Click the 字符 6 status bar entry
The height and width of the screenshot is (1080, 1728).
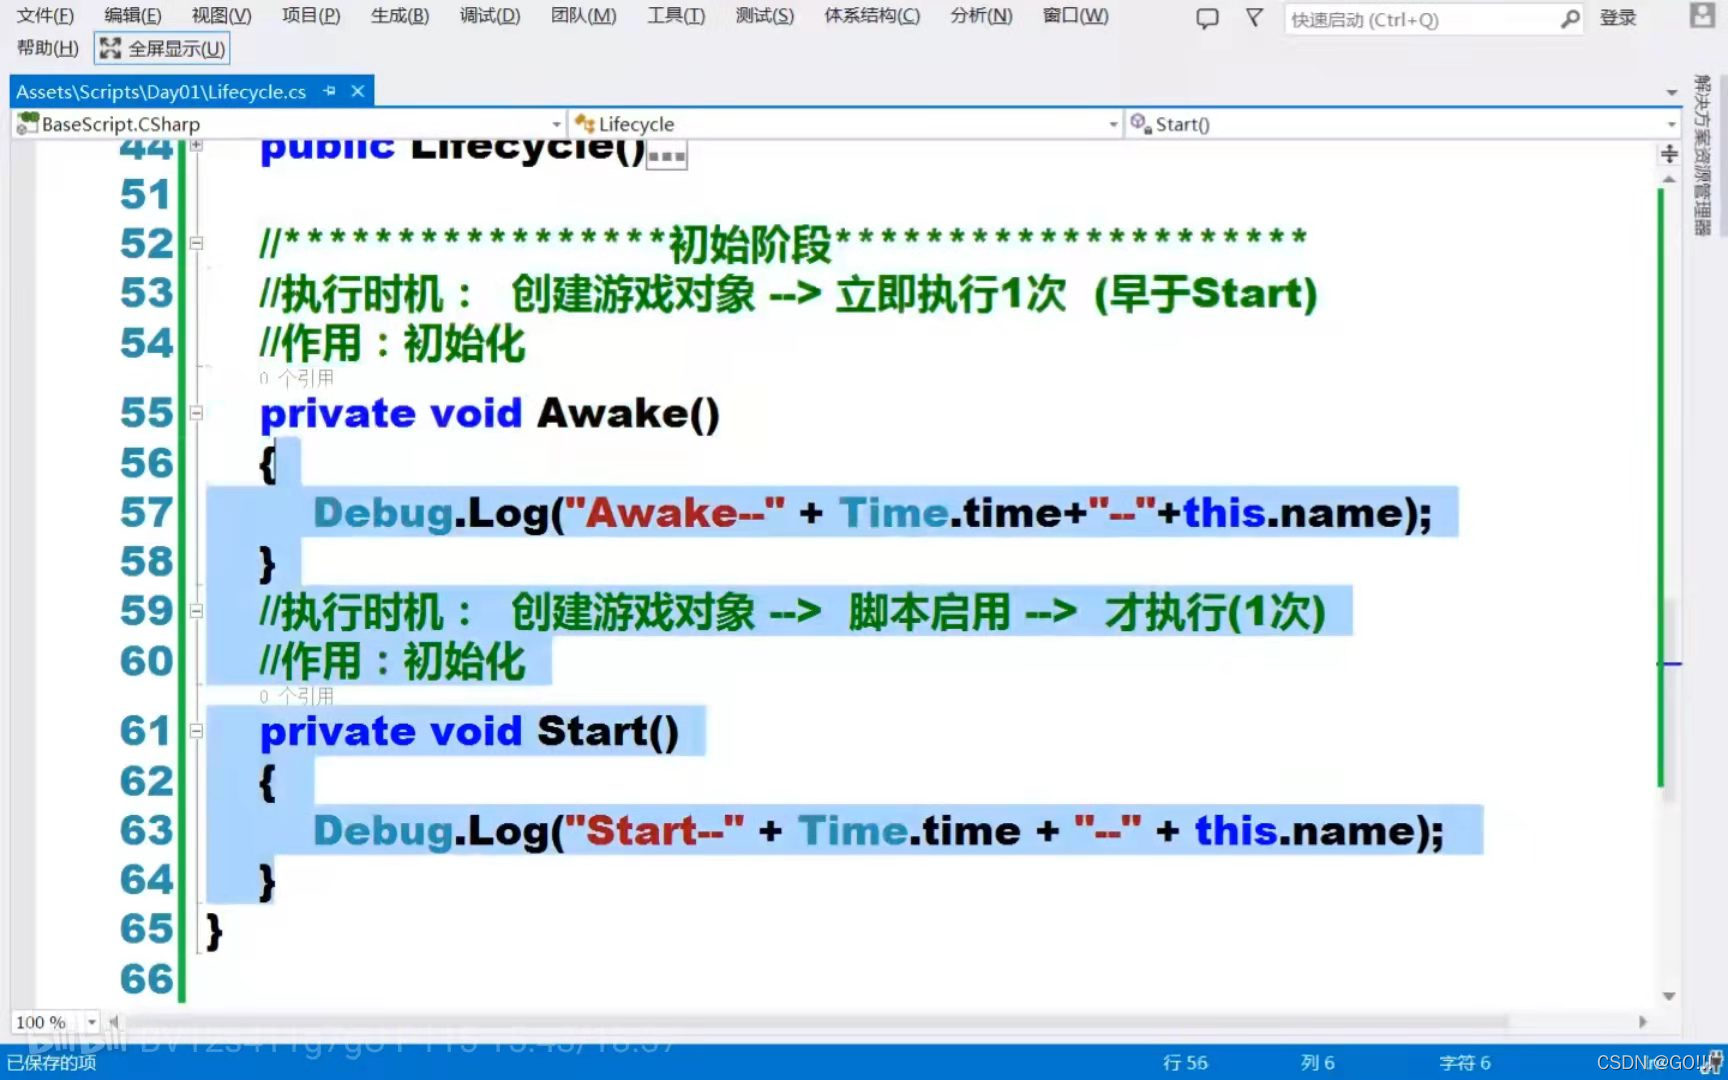pyautogui.click(x=1464, y=1062)
